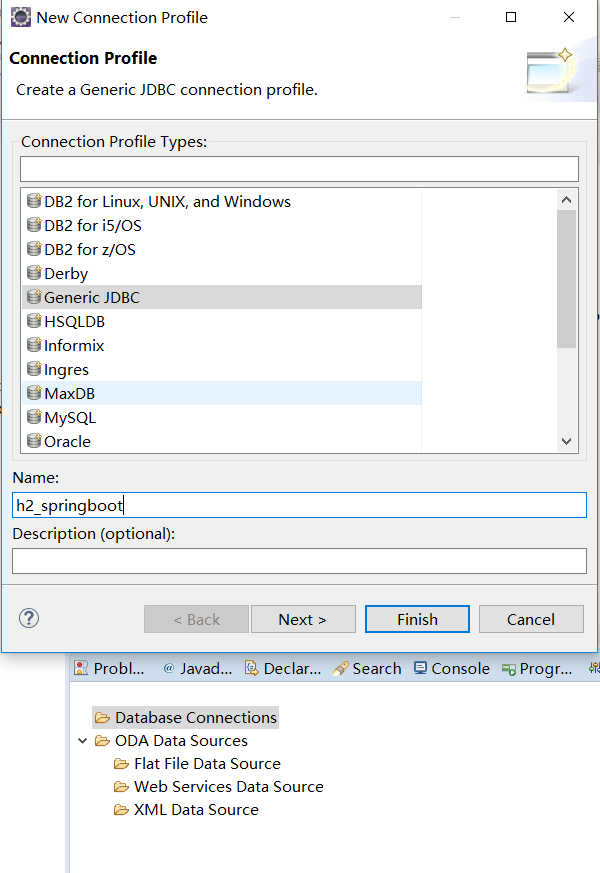The width and height of the screenshot is (600, 873).
Task: Click the help question mark icon
Action: (x=28, y=618)
